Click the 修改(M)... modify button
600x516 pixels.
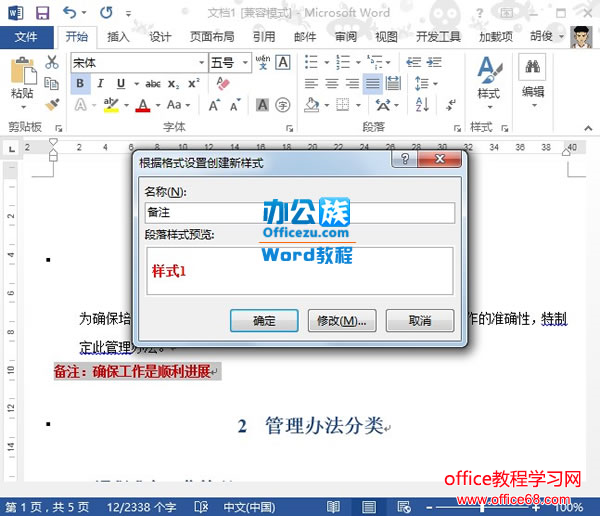tap(342, 320)
